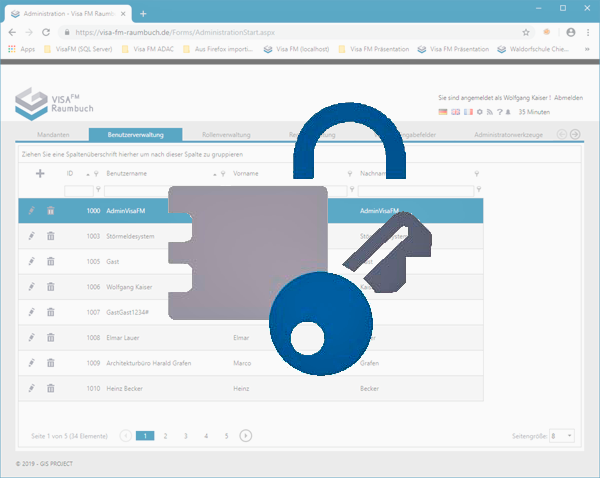Open the notification bell icon
600x478 pixels.
pos(508,112)
